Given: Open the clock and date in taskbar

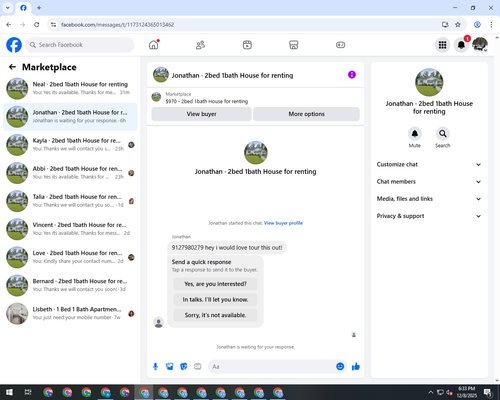Looking at the screenshot, I should (466, 392).
